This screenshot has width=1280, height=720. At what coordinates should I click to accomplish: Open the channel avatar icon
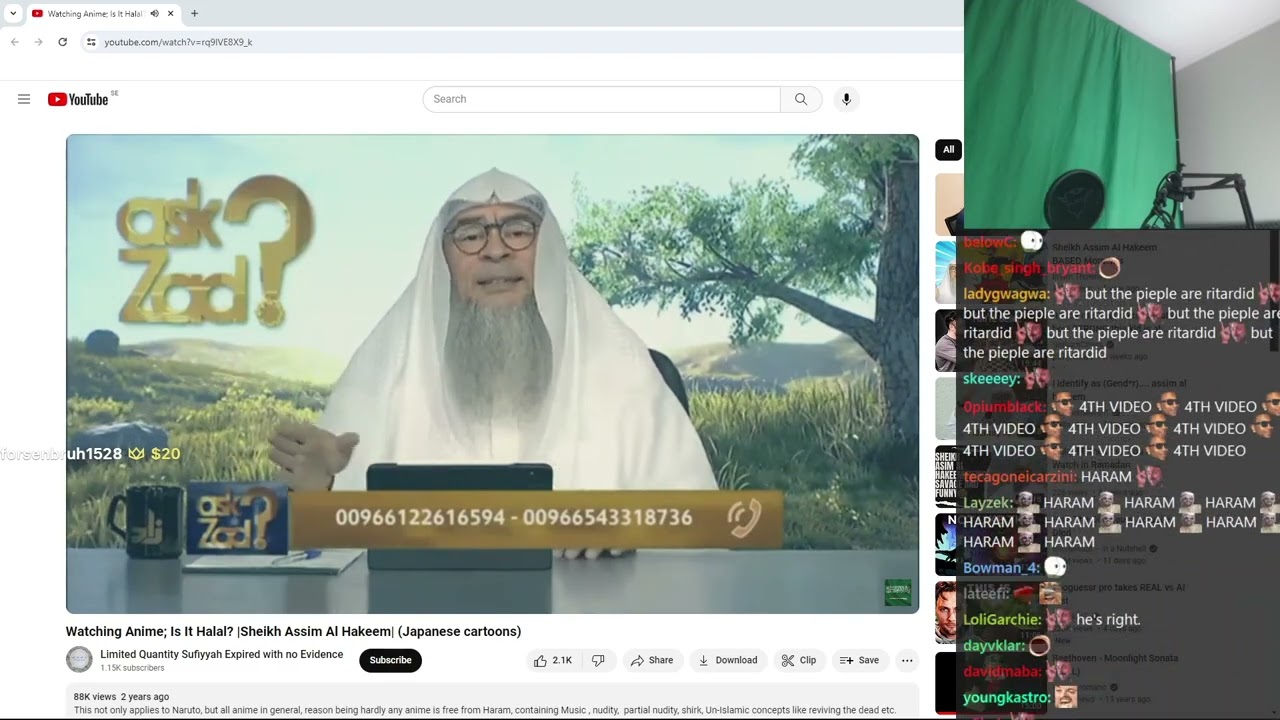[x=79, y=660]
